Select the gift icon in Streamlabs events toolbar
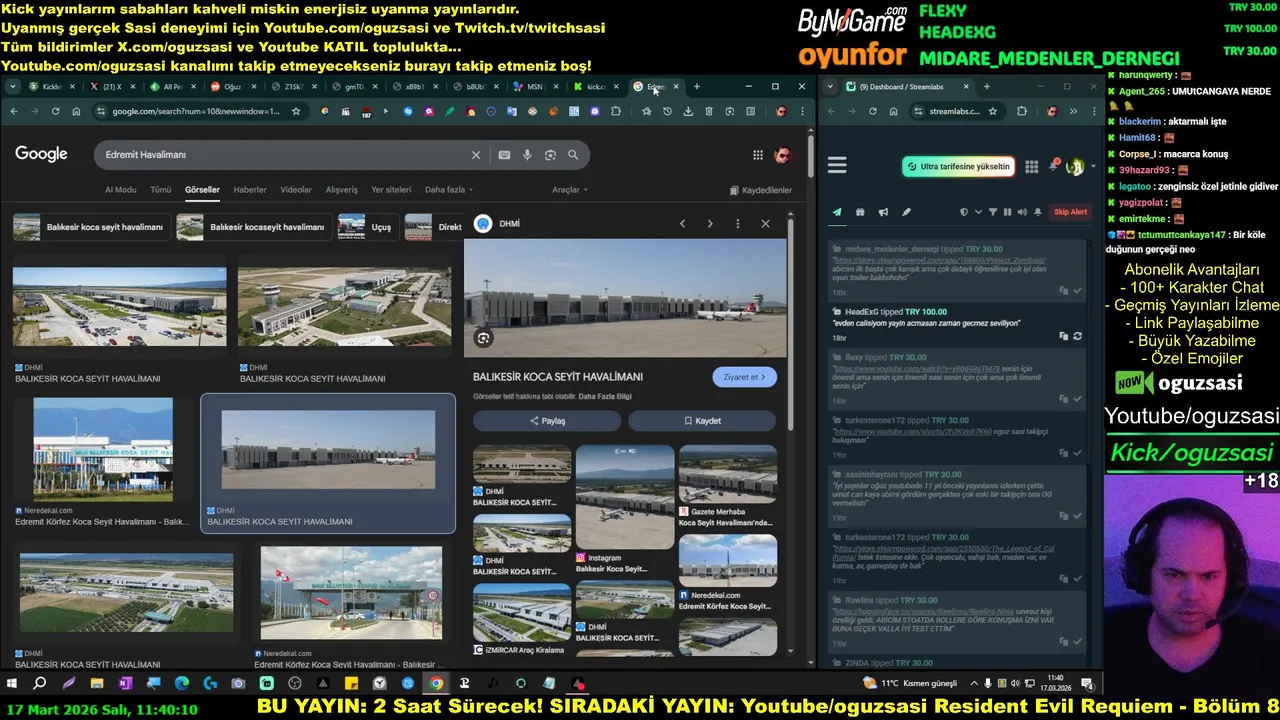Image resolution: width=1280 pixels, height=720 pixels. point(860,212)
